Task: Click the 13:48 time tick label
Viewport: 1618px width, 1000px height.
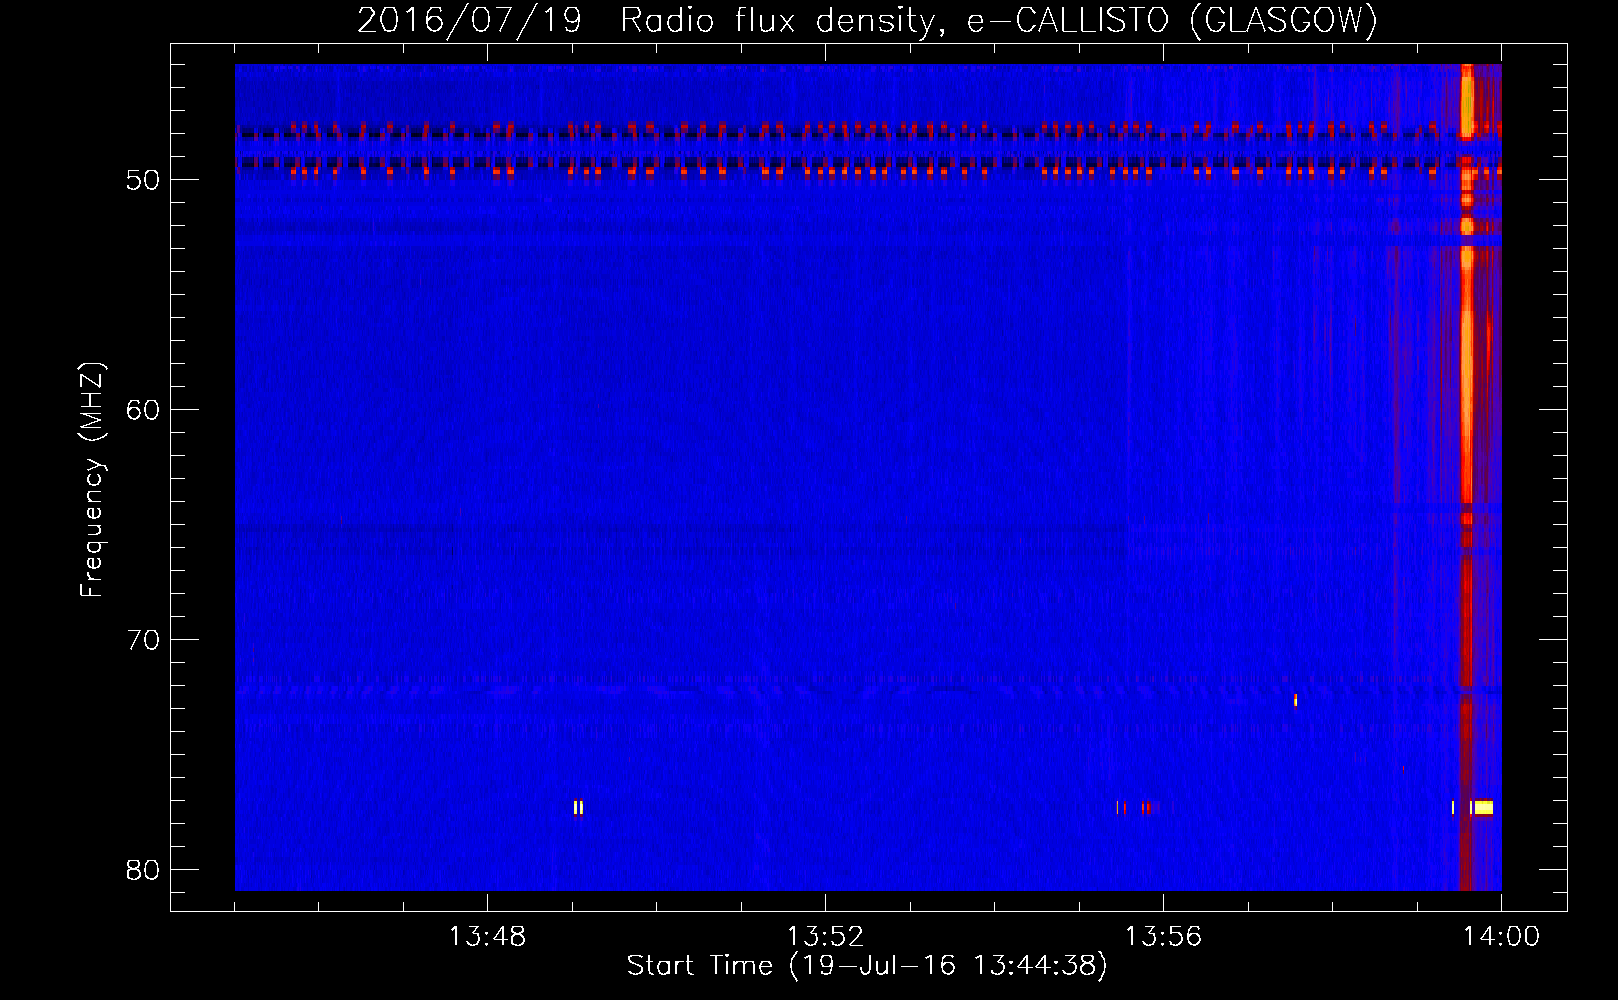Action: (487, 938)
